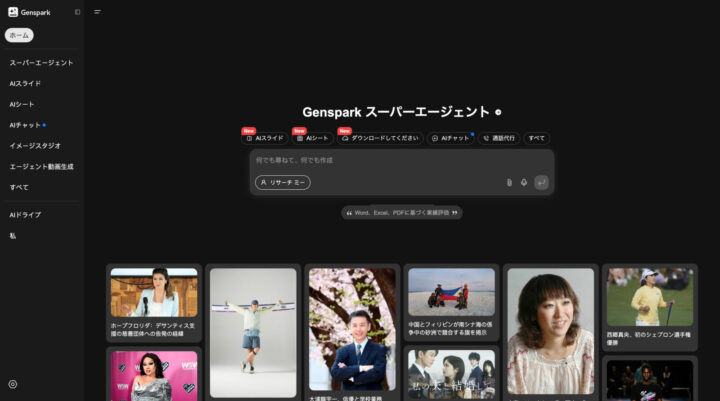
Task: Click the send arrow button in the prompt box
Action: tap(541, 182)
